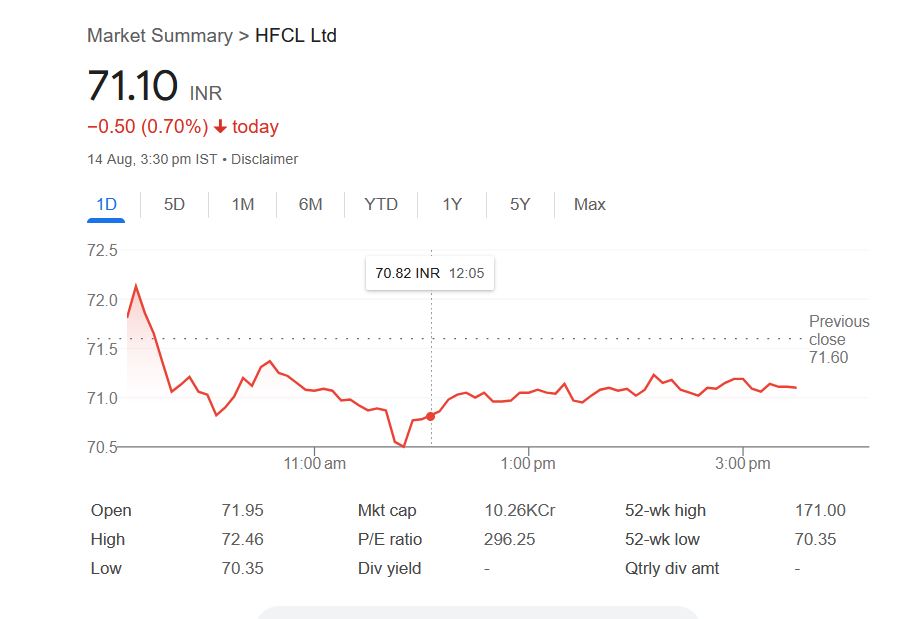Click the Market Summary breadcrumb
Image resolution: width=919 pixels, height=619 pixels.
point(159,36)
